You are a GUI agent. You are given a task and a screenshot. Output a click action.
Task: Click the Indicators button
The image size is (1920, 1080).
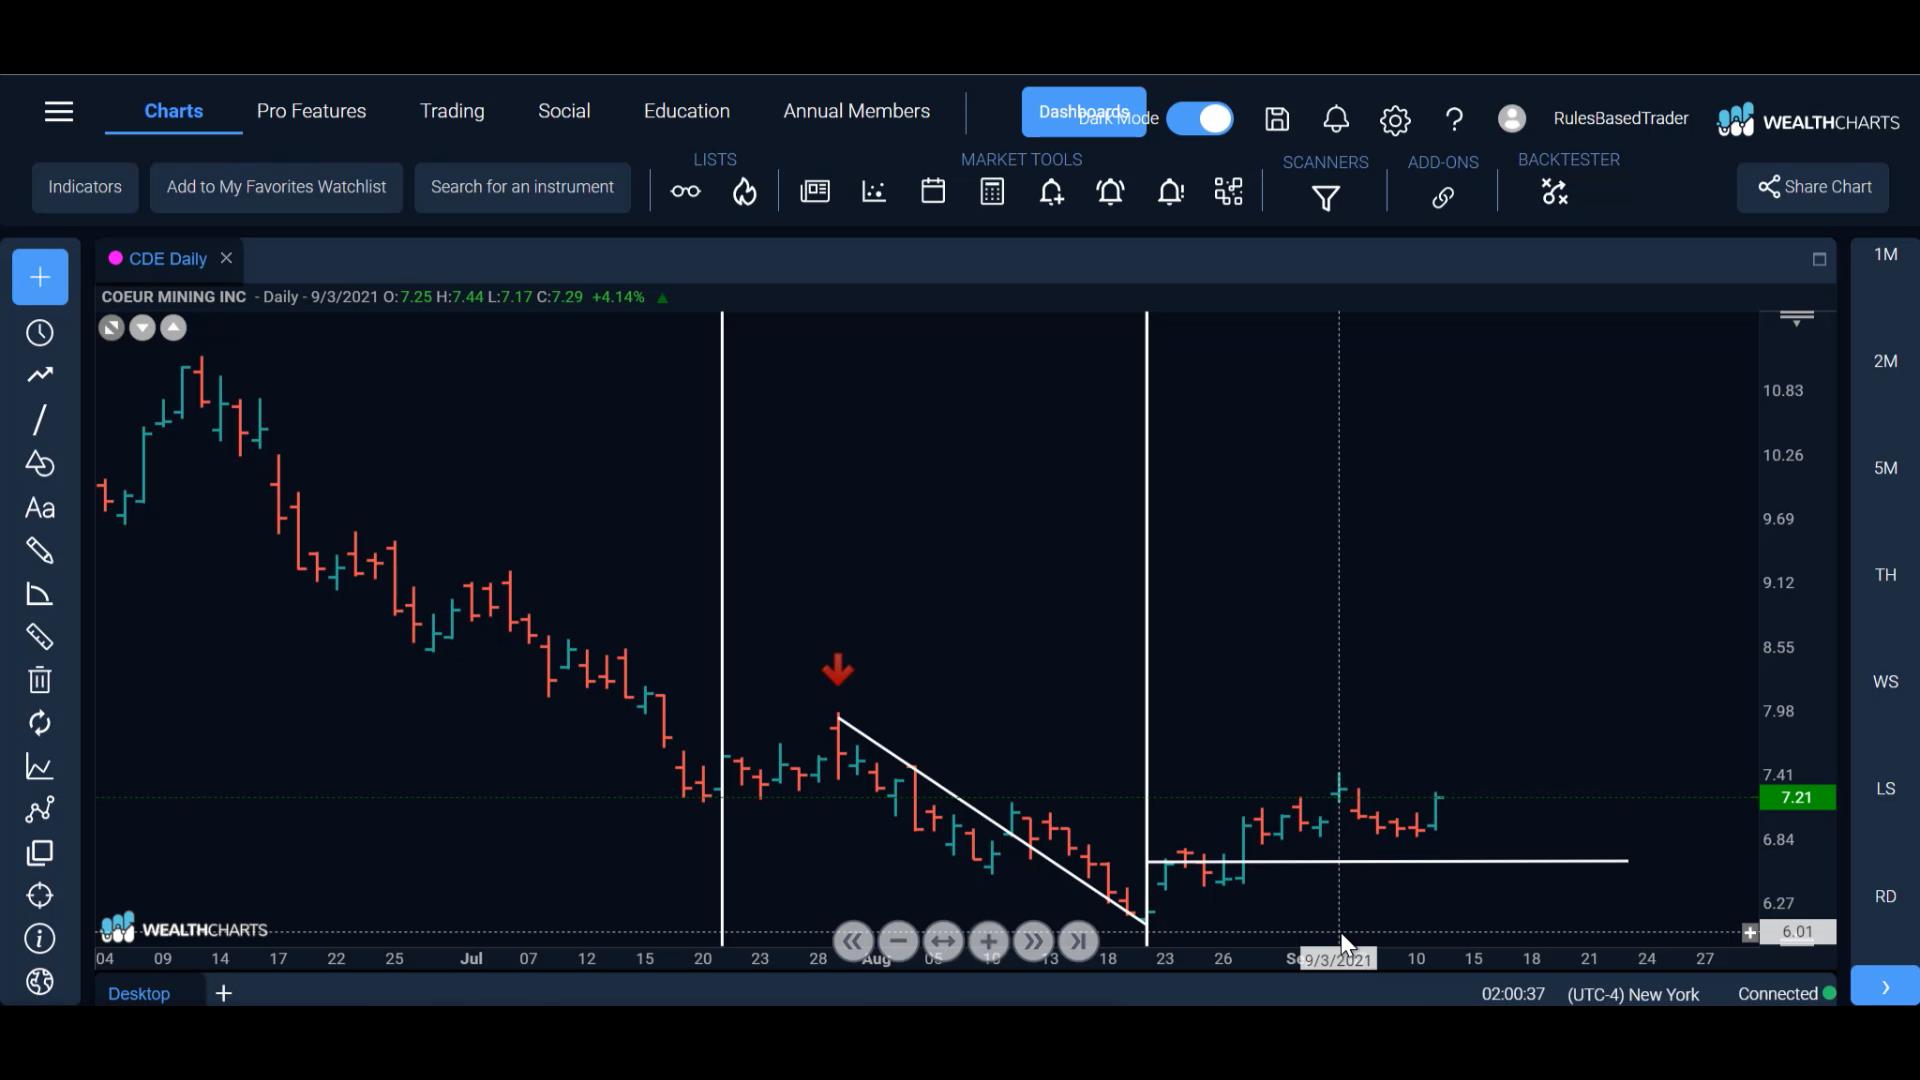tap(85, 187)
